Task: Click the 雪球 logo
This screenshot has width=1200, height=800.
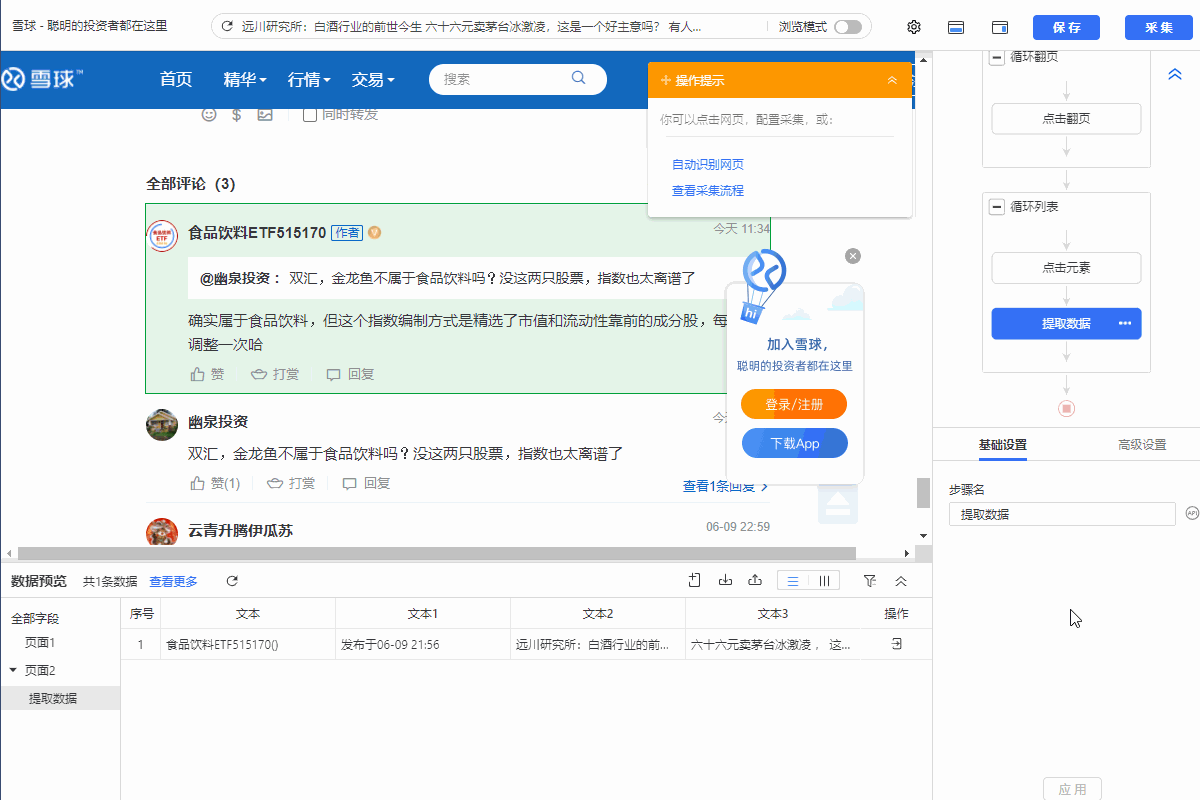Action: (42, 79)
